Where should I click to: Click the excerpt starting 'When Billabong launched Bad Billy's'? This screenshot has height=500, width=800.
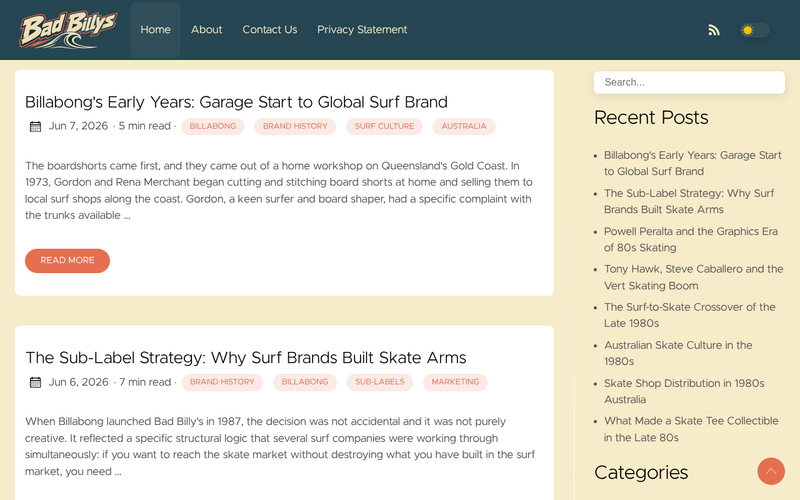(x=280, y=446)
